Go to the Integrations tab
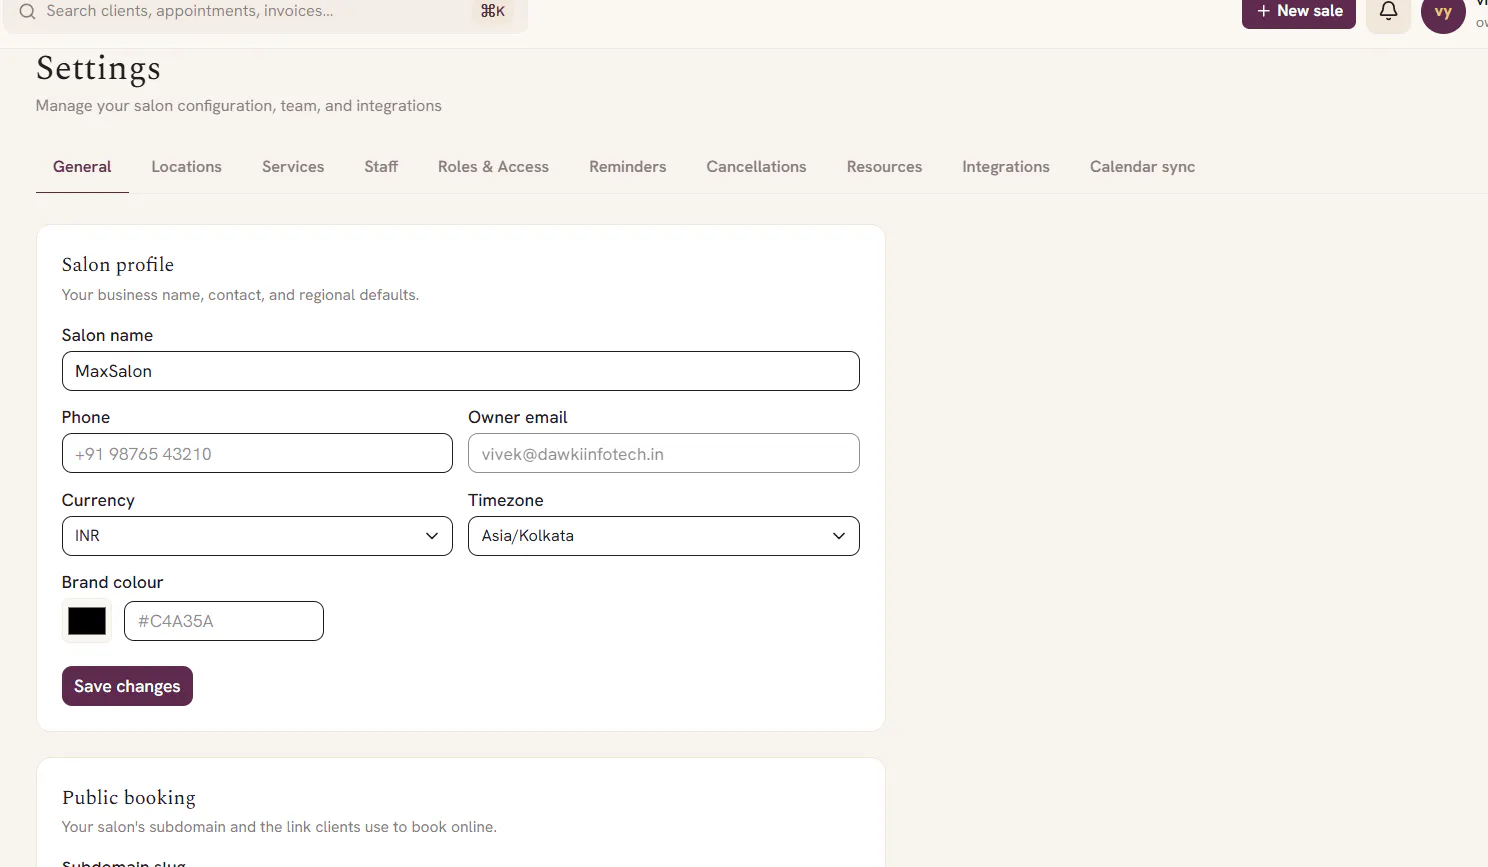 (x=1006, y=167)
